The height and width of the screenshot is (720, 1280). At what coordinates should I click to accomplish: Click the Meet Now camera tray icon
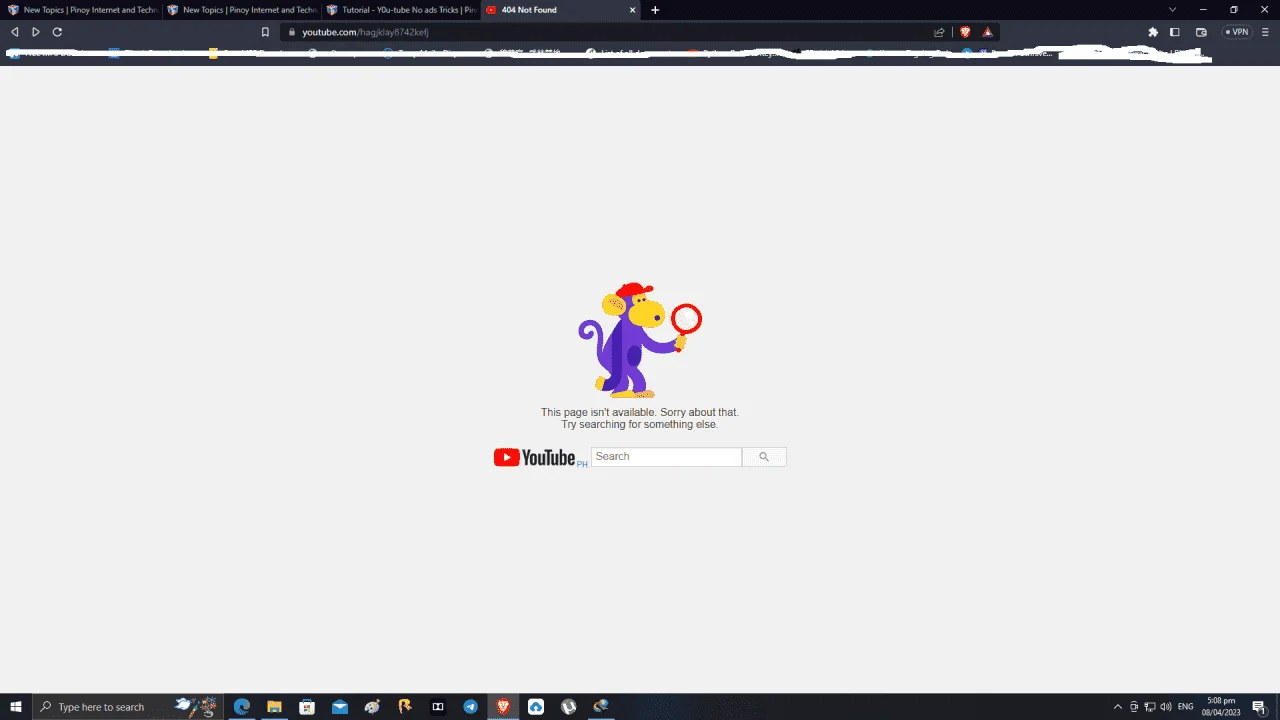(1134, 707)
